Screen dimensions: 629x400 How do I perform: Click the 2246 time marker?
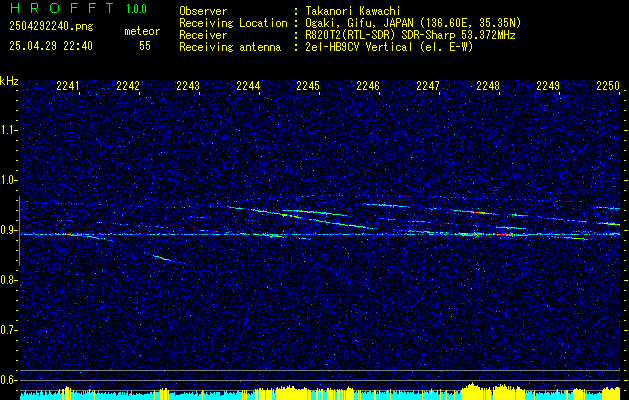pos(368,85)
